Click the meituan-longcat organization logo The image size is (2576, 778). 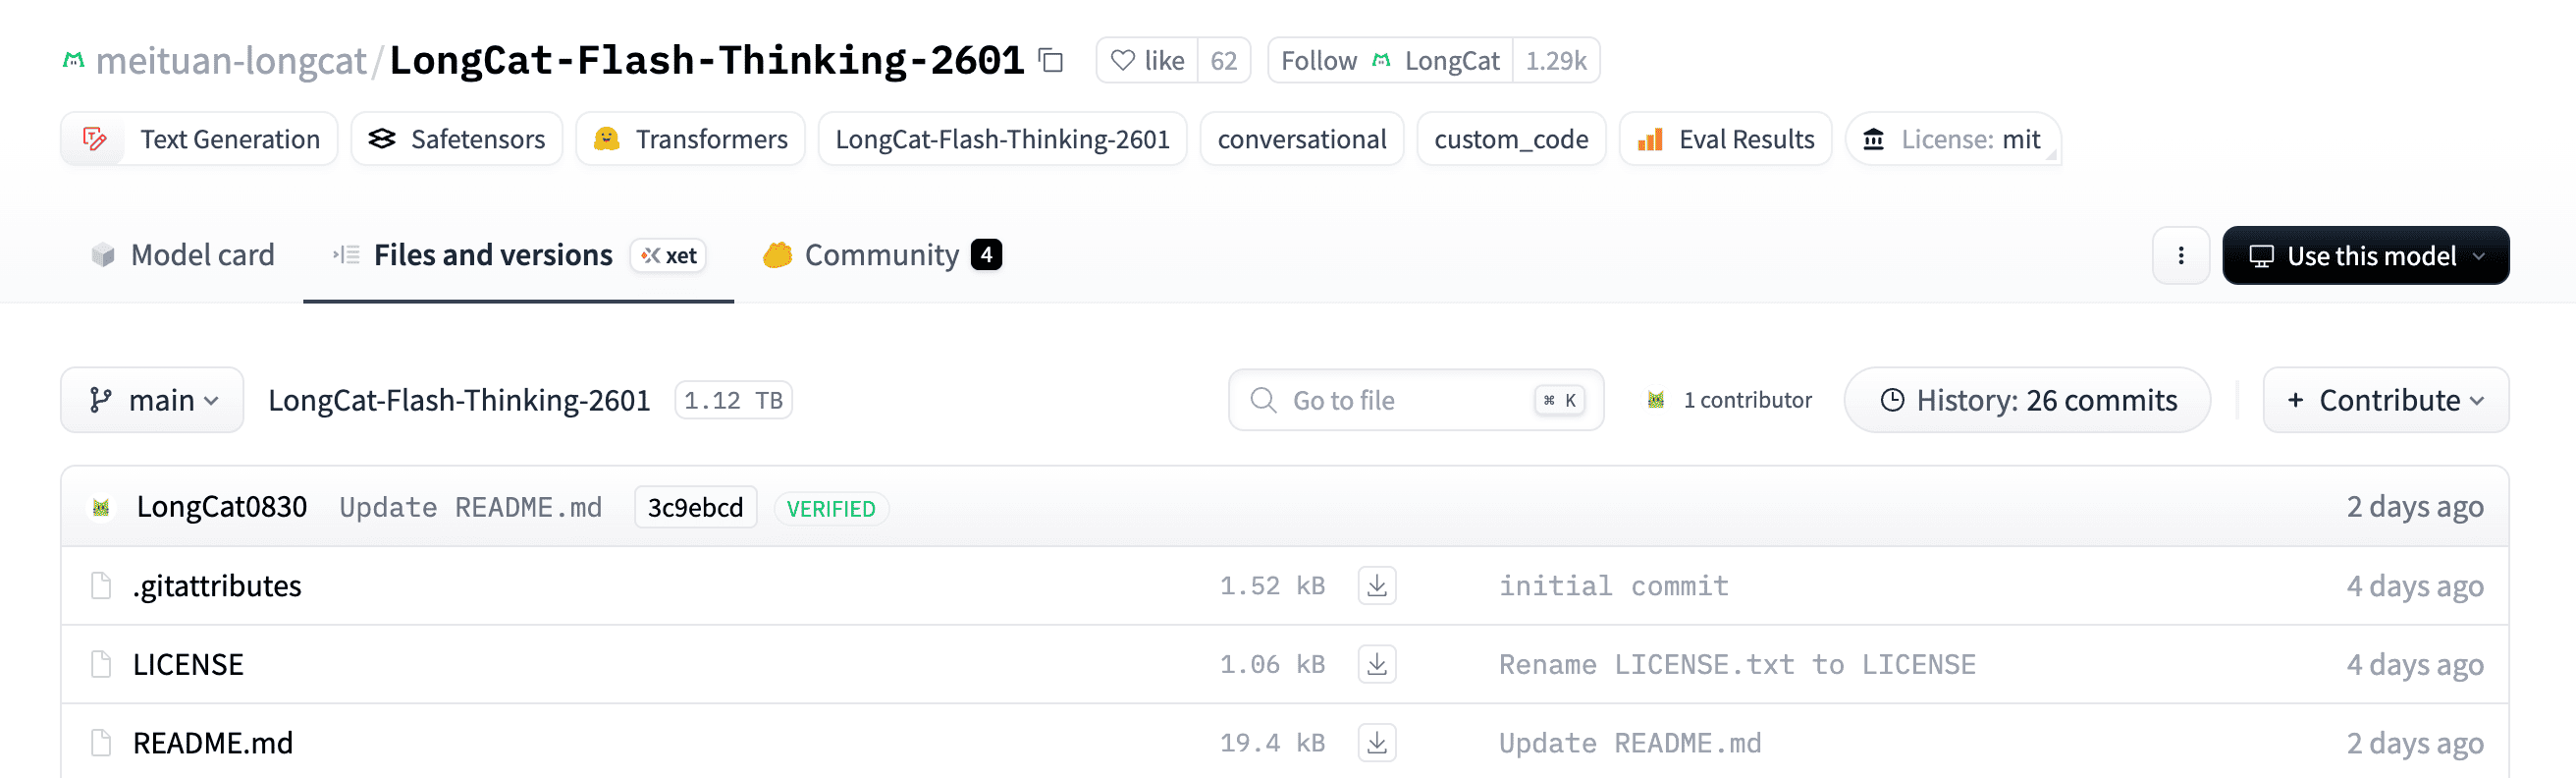tap(74, 61)
